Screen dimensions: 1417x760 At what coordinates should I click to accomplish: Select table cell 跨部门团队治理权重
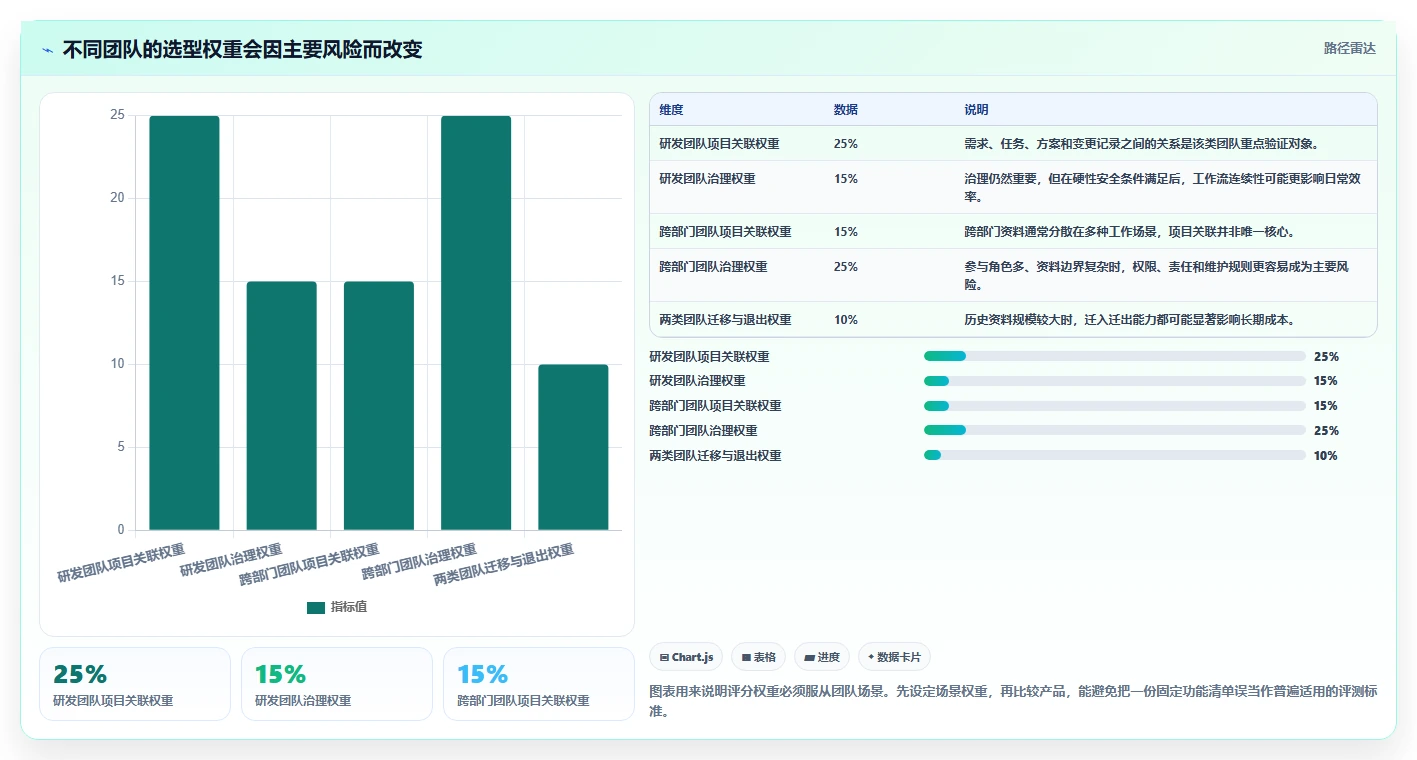pos(713,267)
